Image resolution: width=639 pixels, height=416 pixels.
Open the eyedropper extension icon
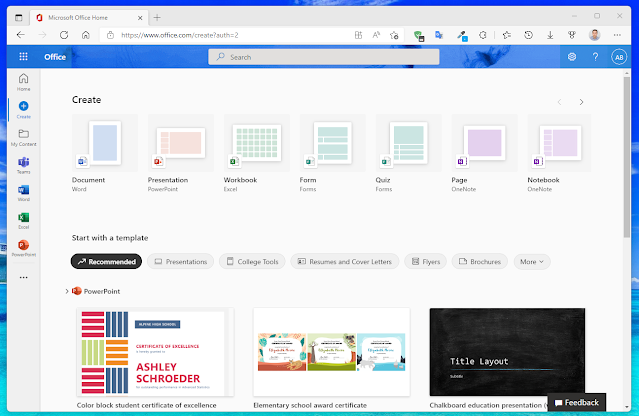point(461,35)
